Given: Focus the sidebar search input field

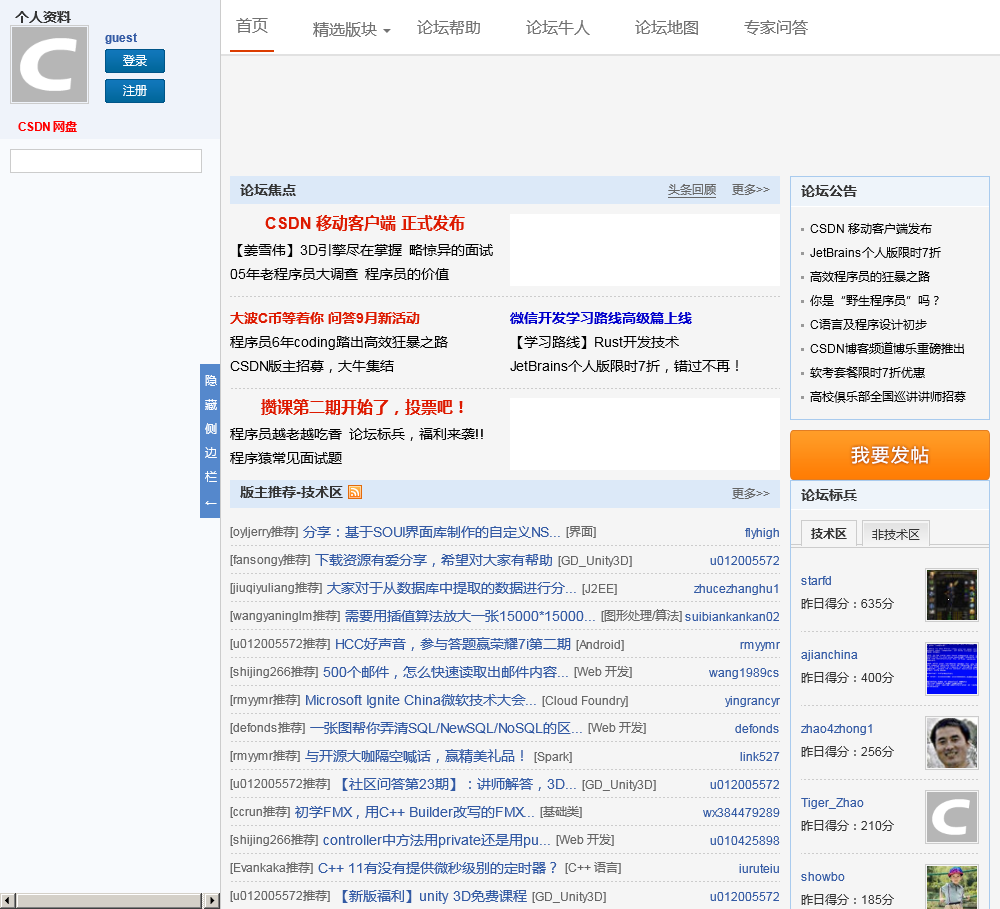Looking at the screenshot, I should 106,161.
